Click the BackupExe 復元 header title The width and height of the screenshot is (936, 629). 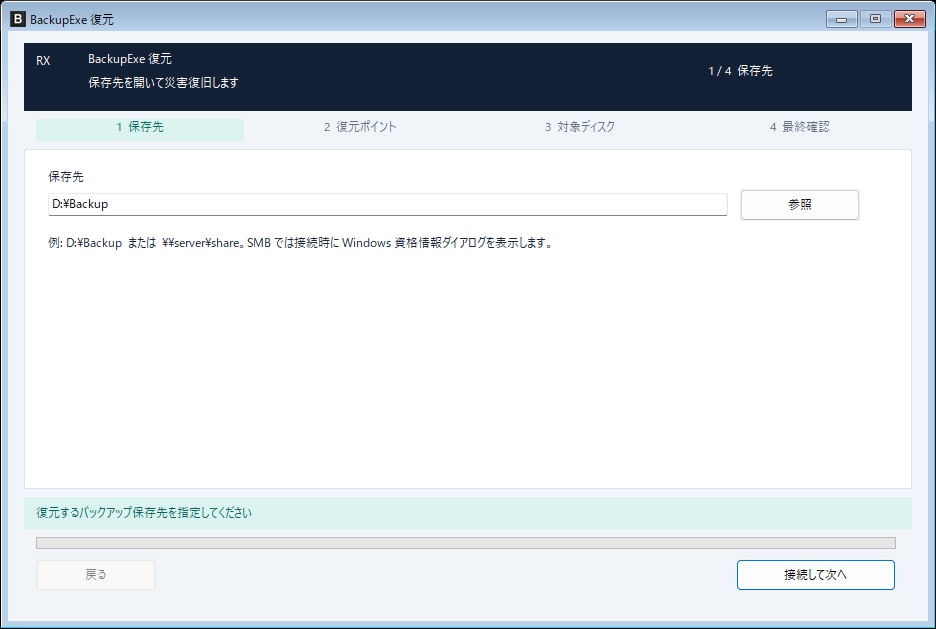pyautogui.click(x=130, y=58)
